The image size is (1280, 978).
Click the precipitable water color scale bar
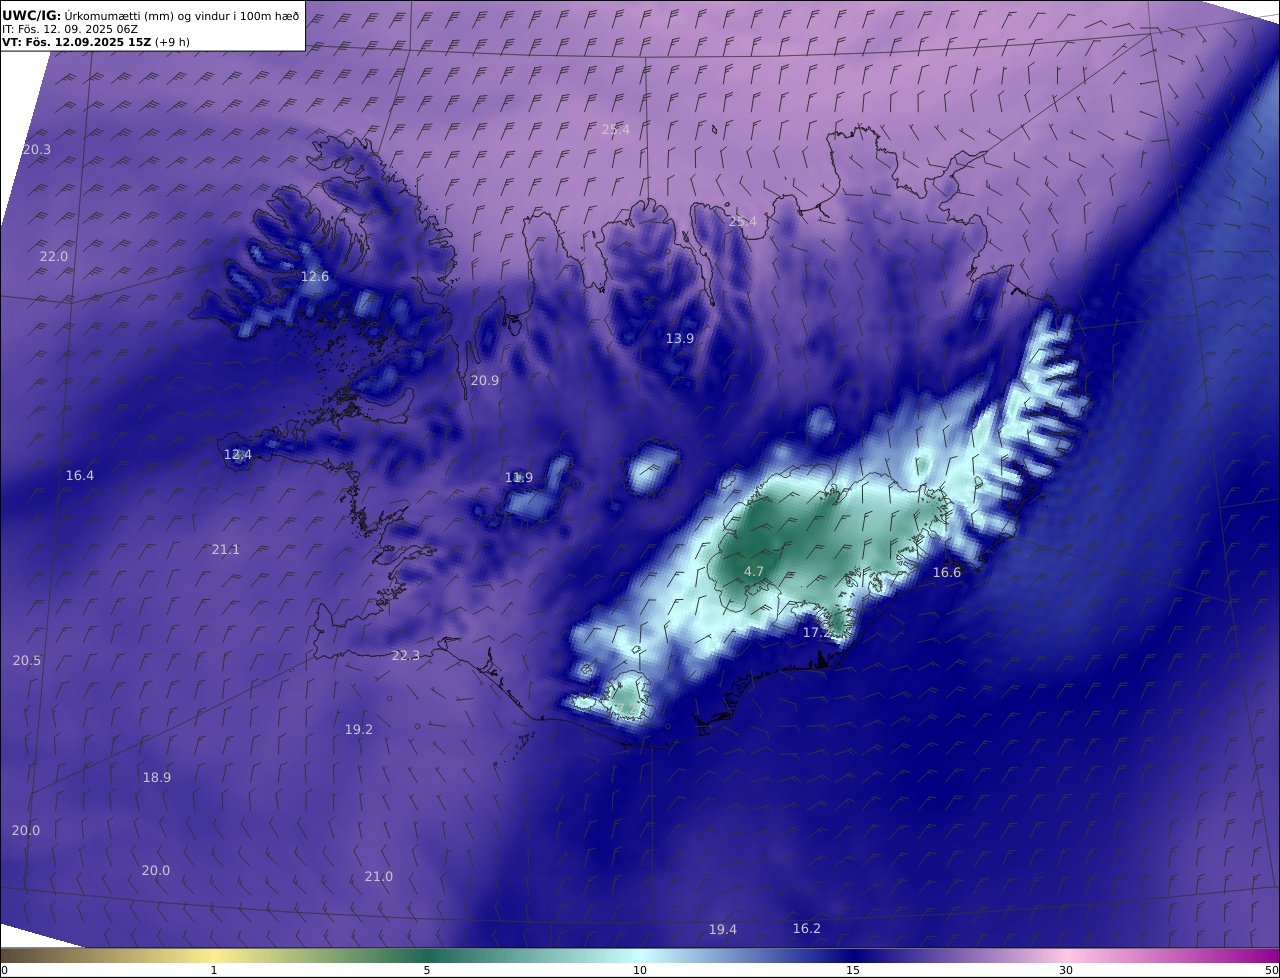click(x=640, y=956)
